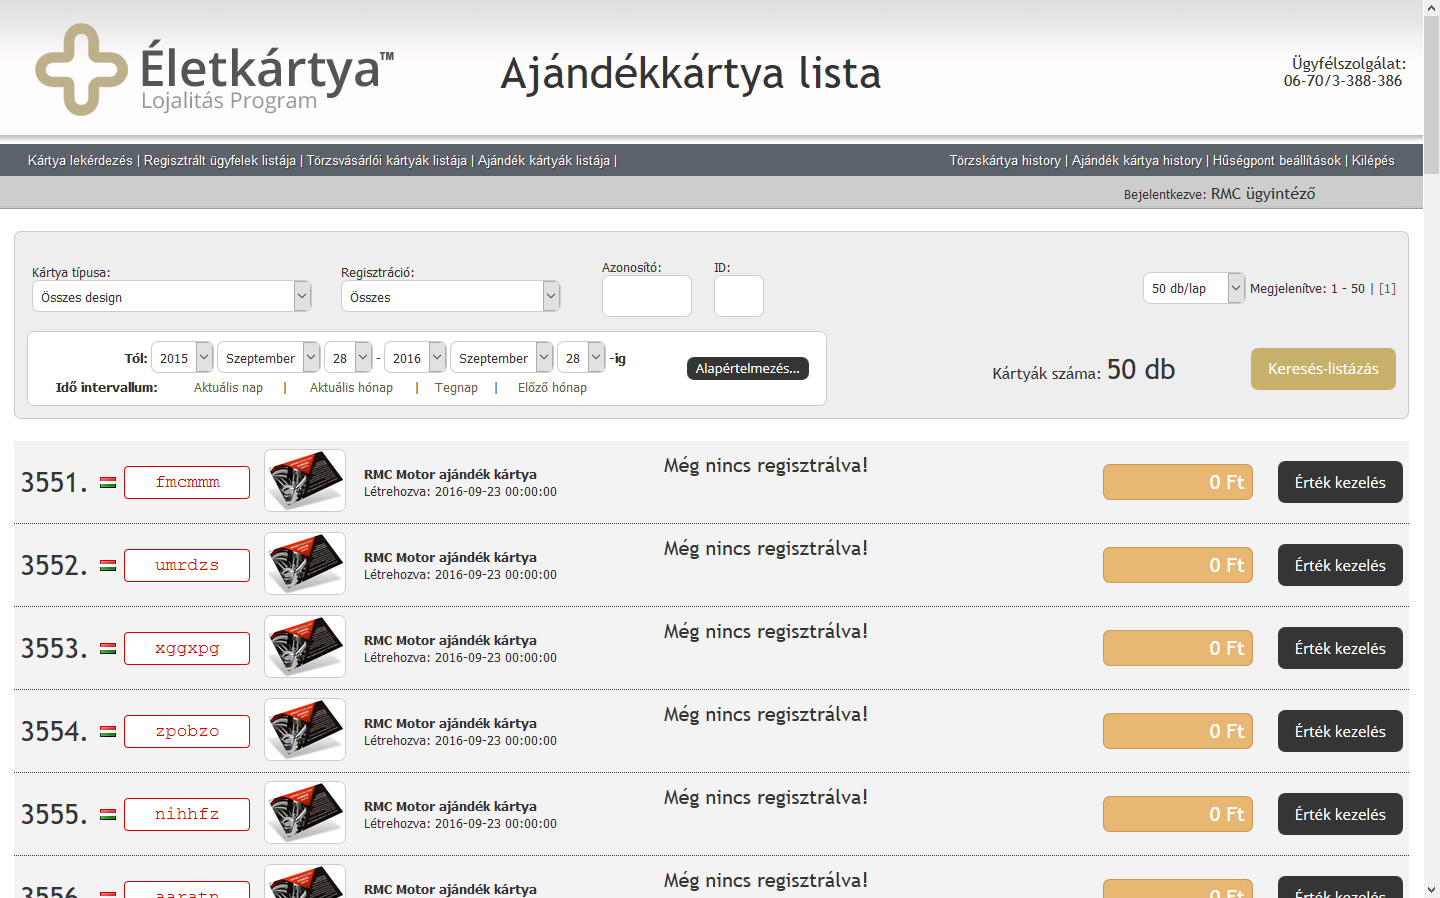Click the Életkártya logo
Viewport: 1440px width, 898px height.
coord(214,70)
